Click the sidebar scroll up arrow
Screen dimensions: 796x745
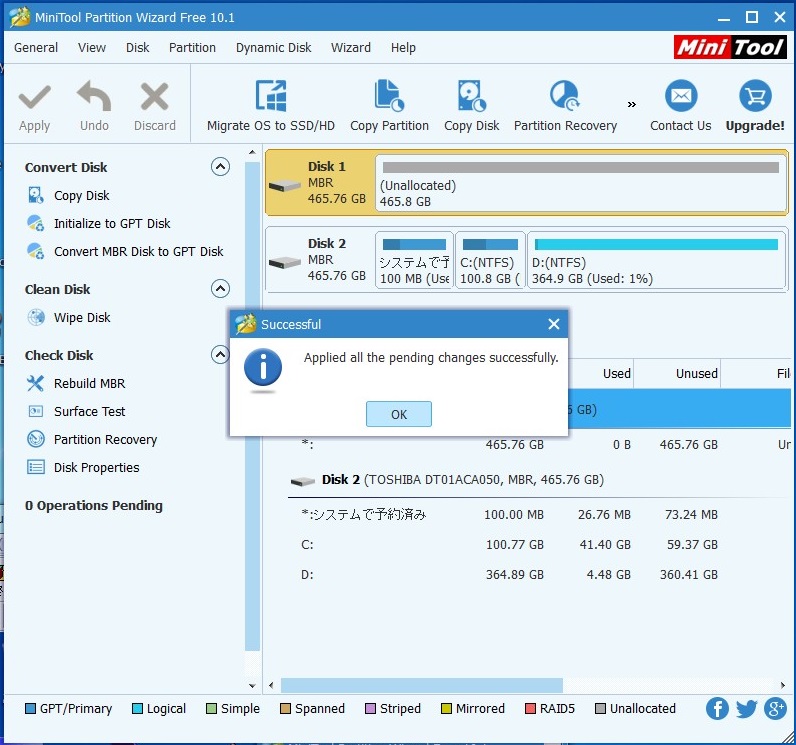(252, 152)
